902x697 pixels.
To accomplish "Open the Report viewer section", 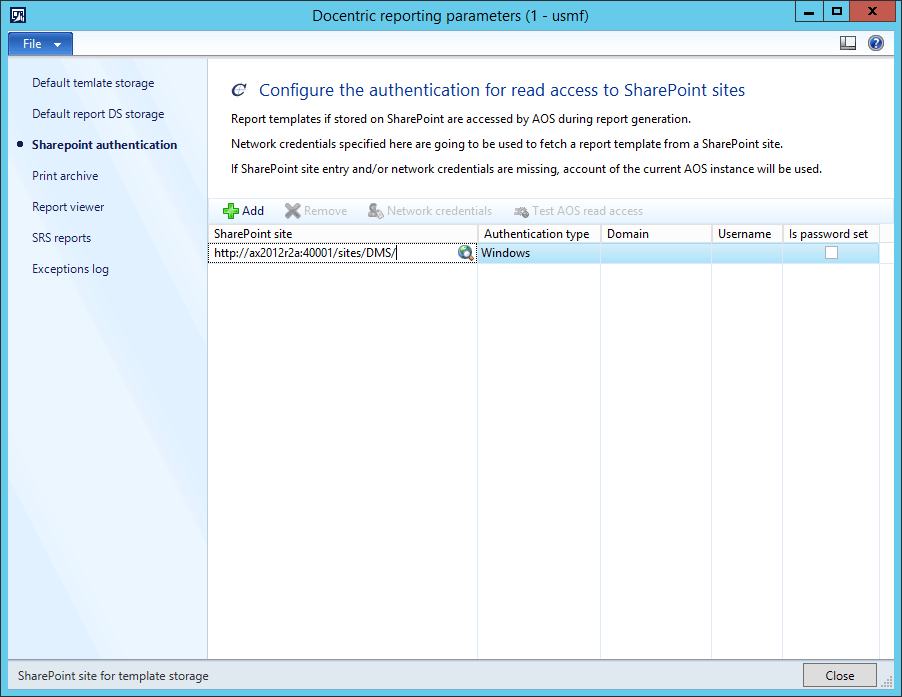I will click(68, 207).
